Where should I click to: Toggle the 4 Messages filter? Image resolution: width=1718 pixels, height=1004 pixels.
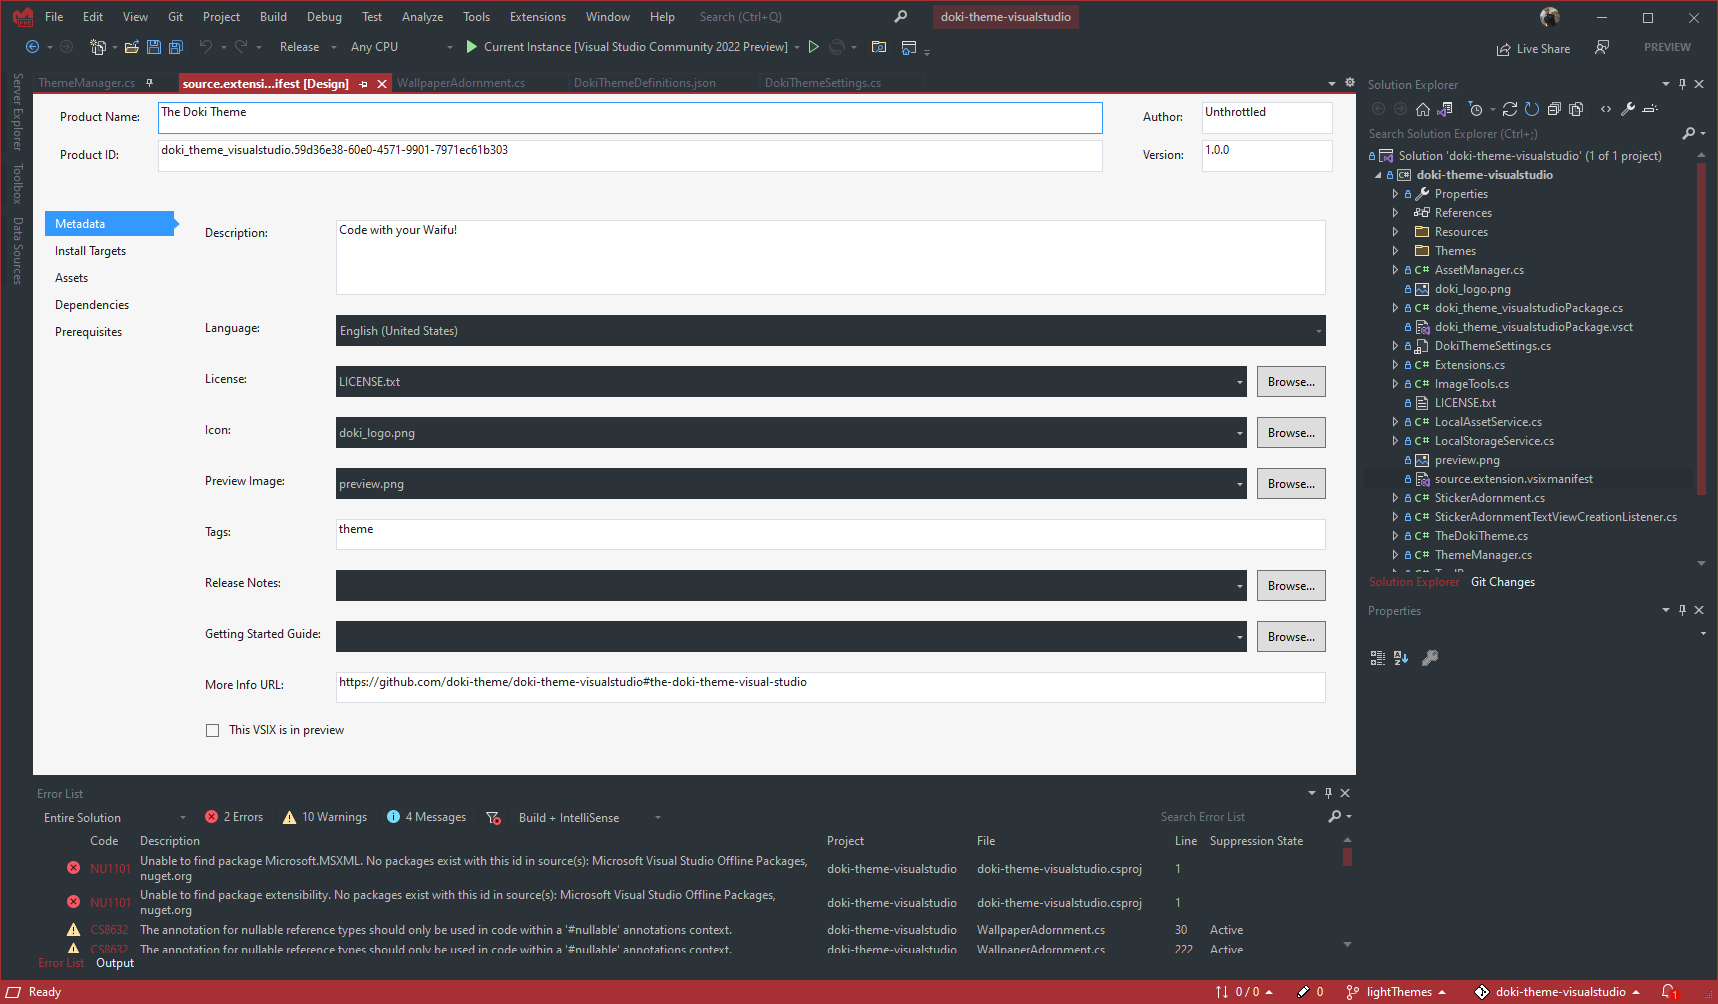(427, 818)
